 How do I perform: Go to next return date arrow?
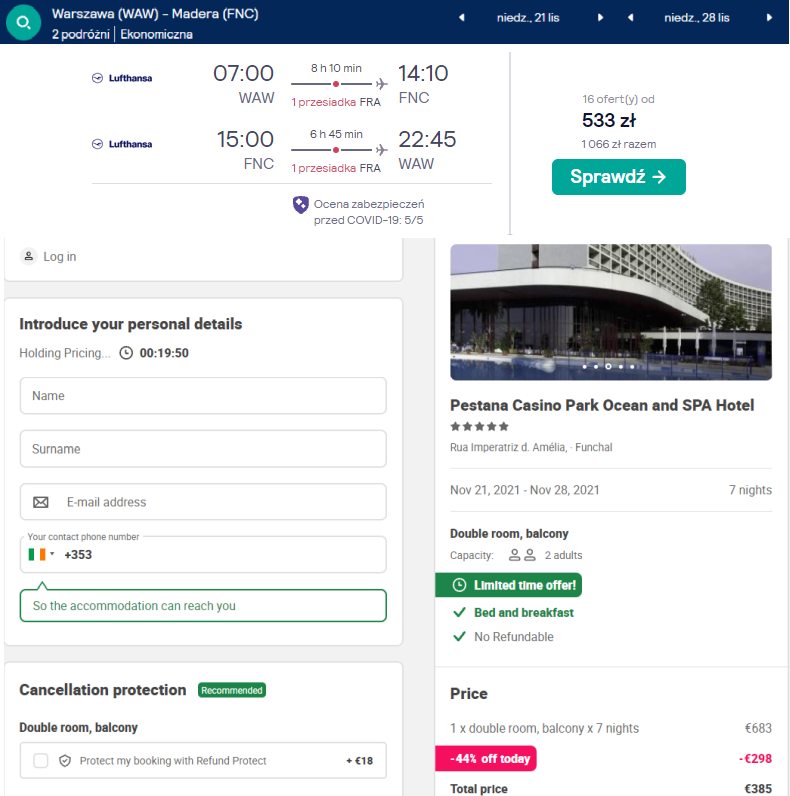click(x=769, y=18)
